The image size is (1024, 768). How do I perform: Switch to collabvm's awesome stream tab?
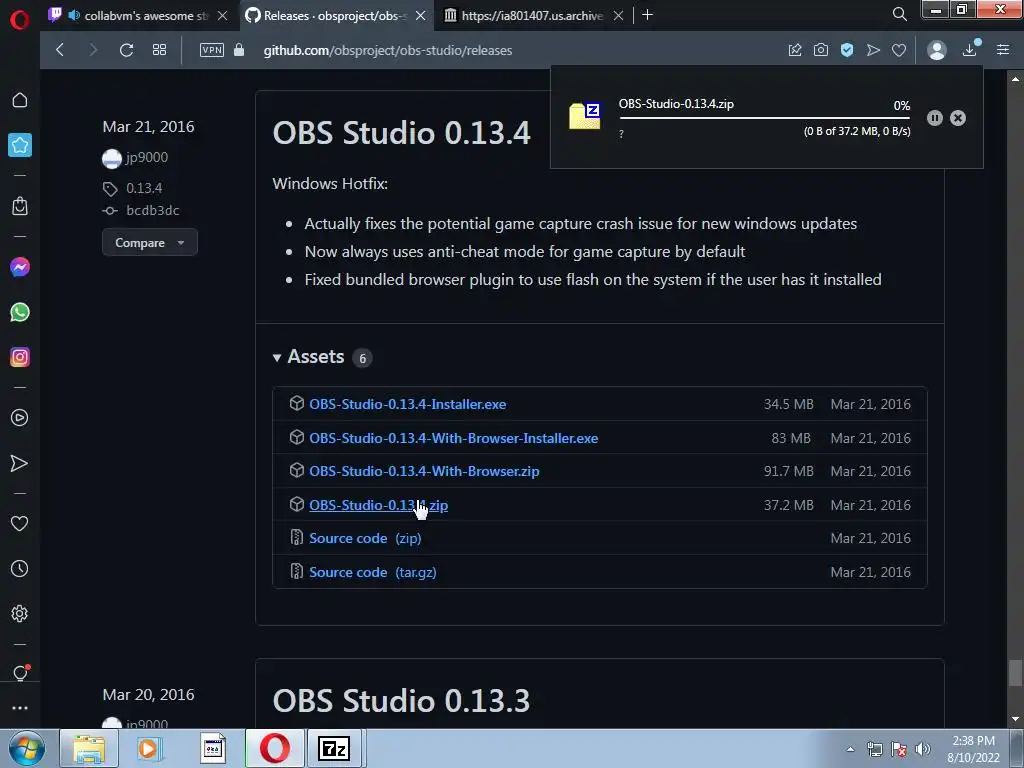(x=138, y=16)
